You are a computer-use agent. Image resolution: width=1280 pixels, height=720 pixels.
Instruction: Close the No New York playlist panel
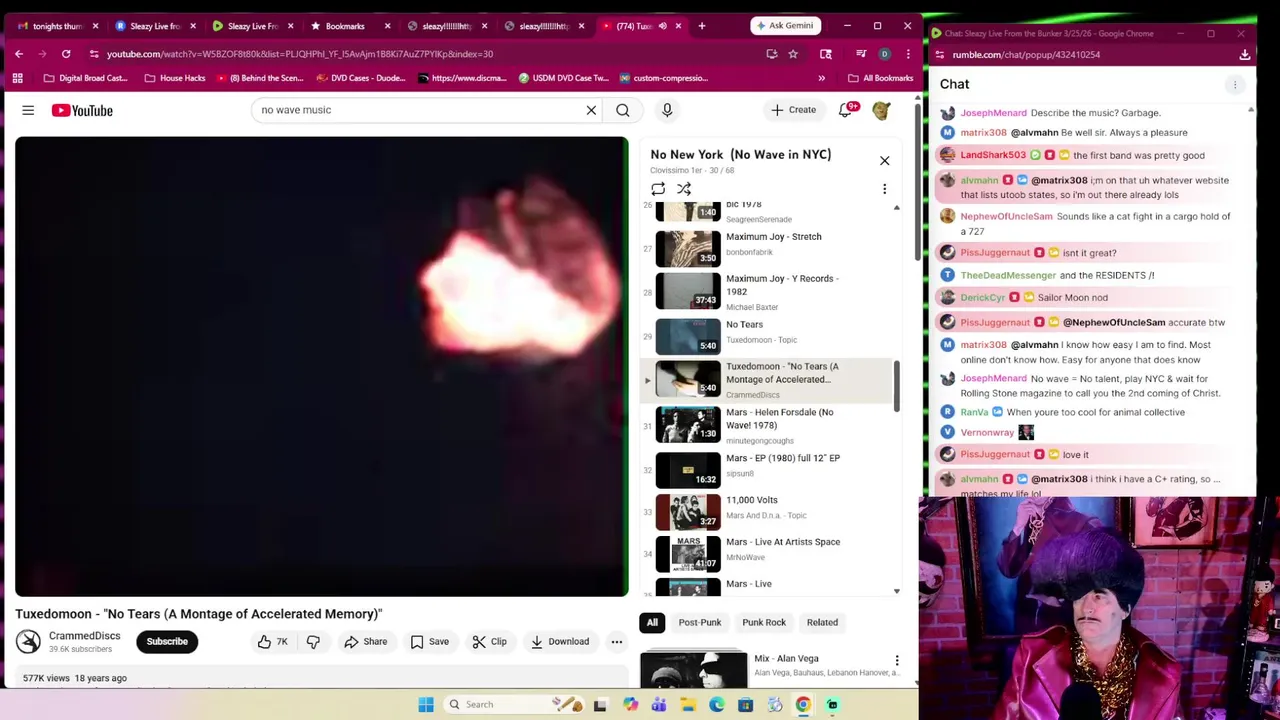(x=884, y=160)
